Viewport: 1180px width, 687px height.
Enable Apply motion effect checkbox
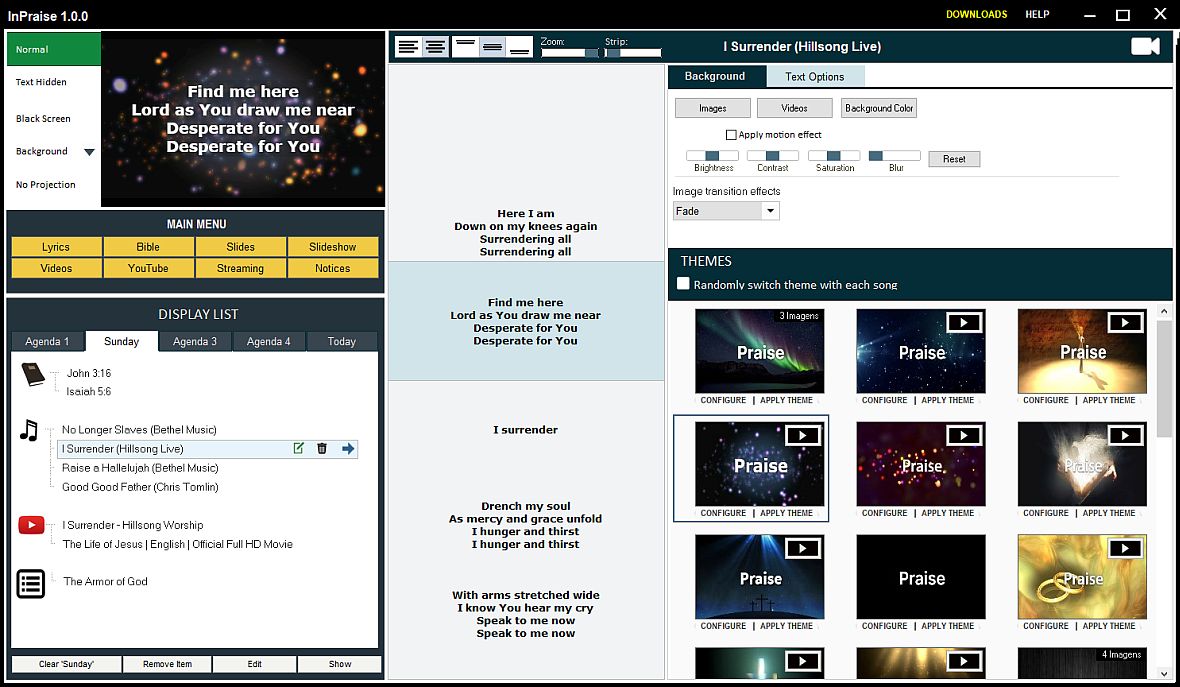731,135
